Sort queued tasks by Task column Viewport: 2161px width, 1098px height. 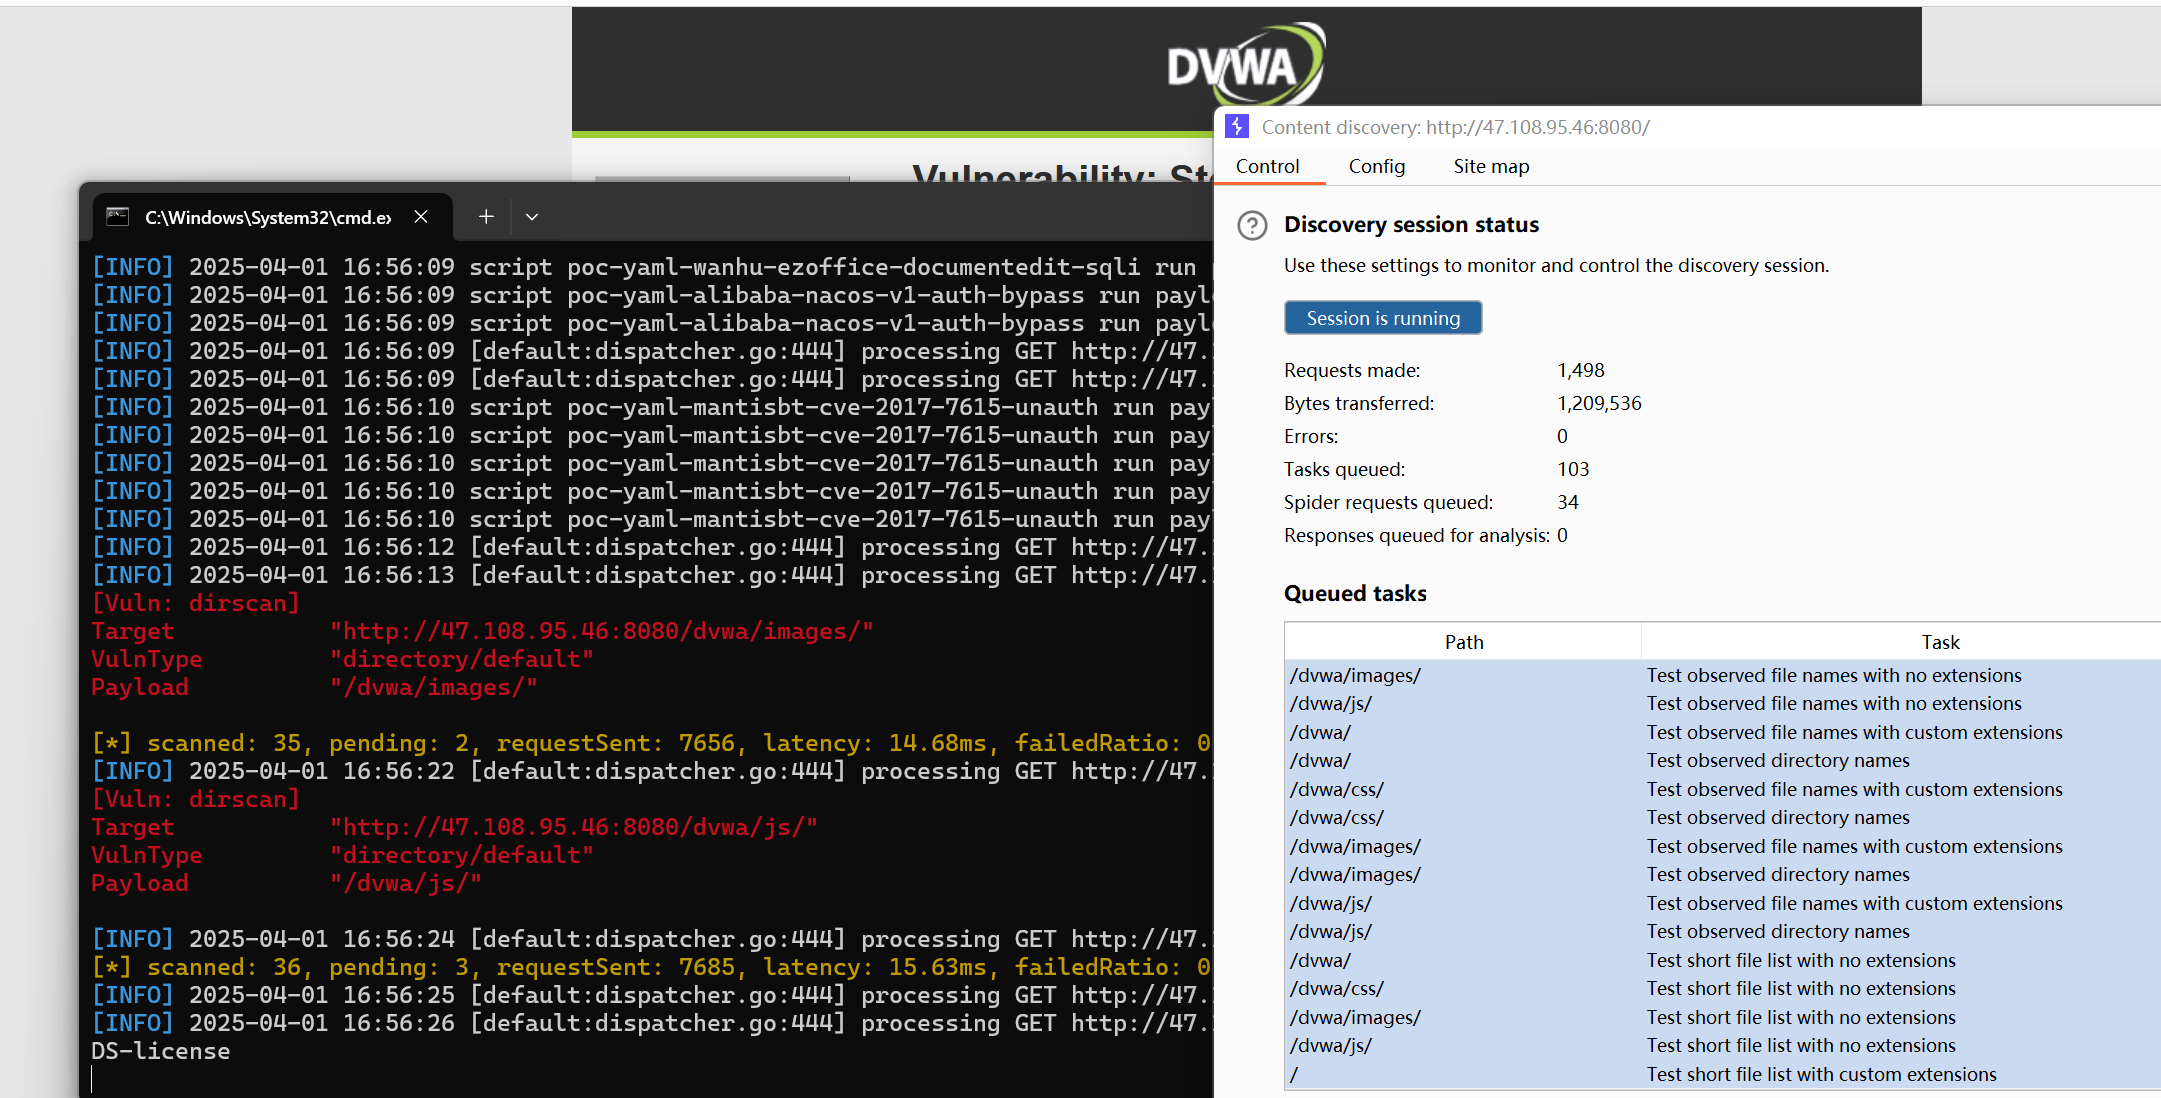1939,642
